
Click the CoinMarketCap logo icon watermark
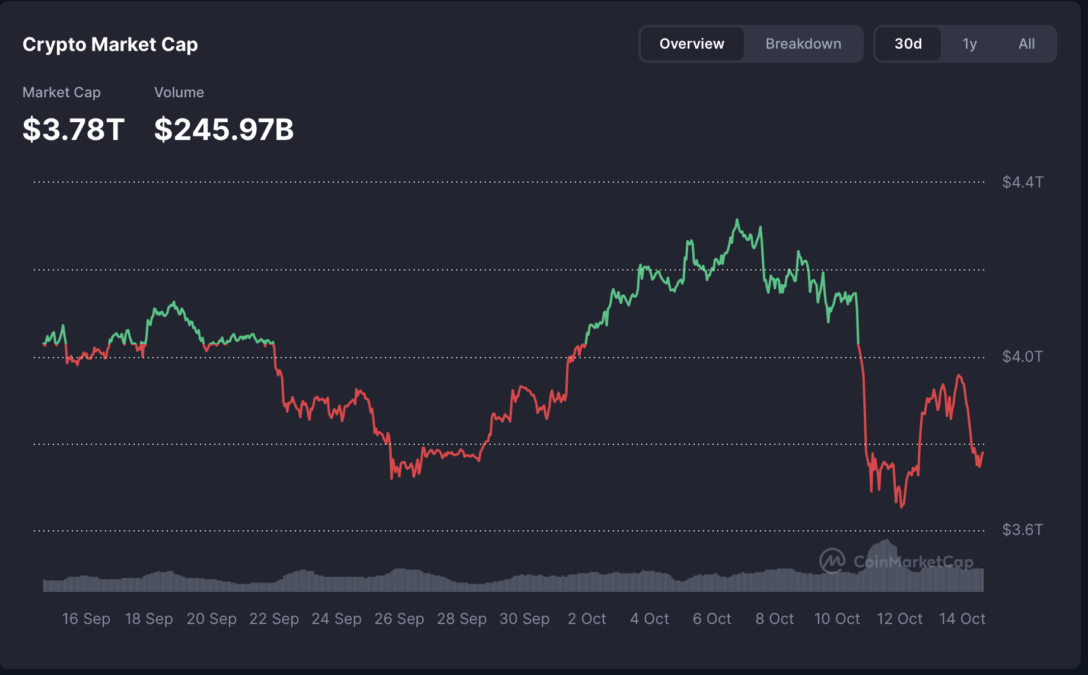click(832, 561)
